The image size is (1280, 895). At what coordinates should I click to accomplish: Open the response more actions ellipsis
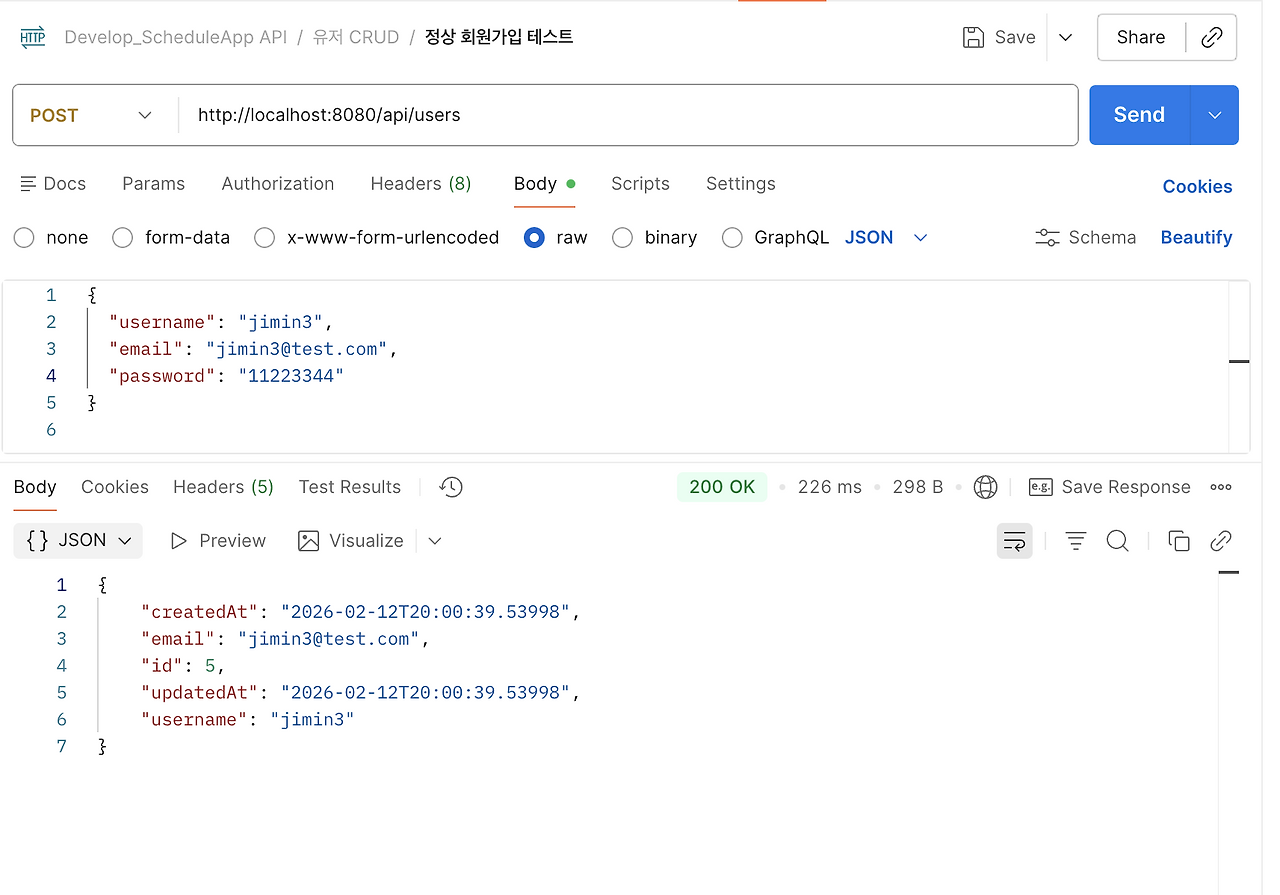click(x=1221, y=487)
